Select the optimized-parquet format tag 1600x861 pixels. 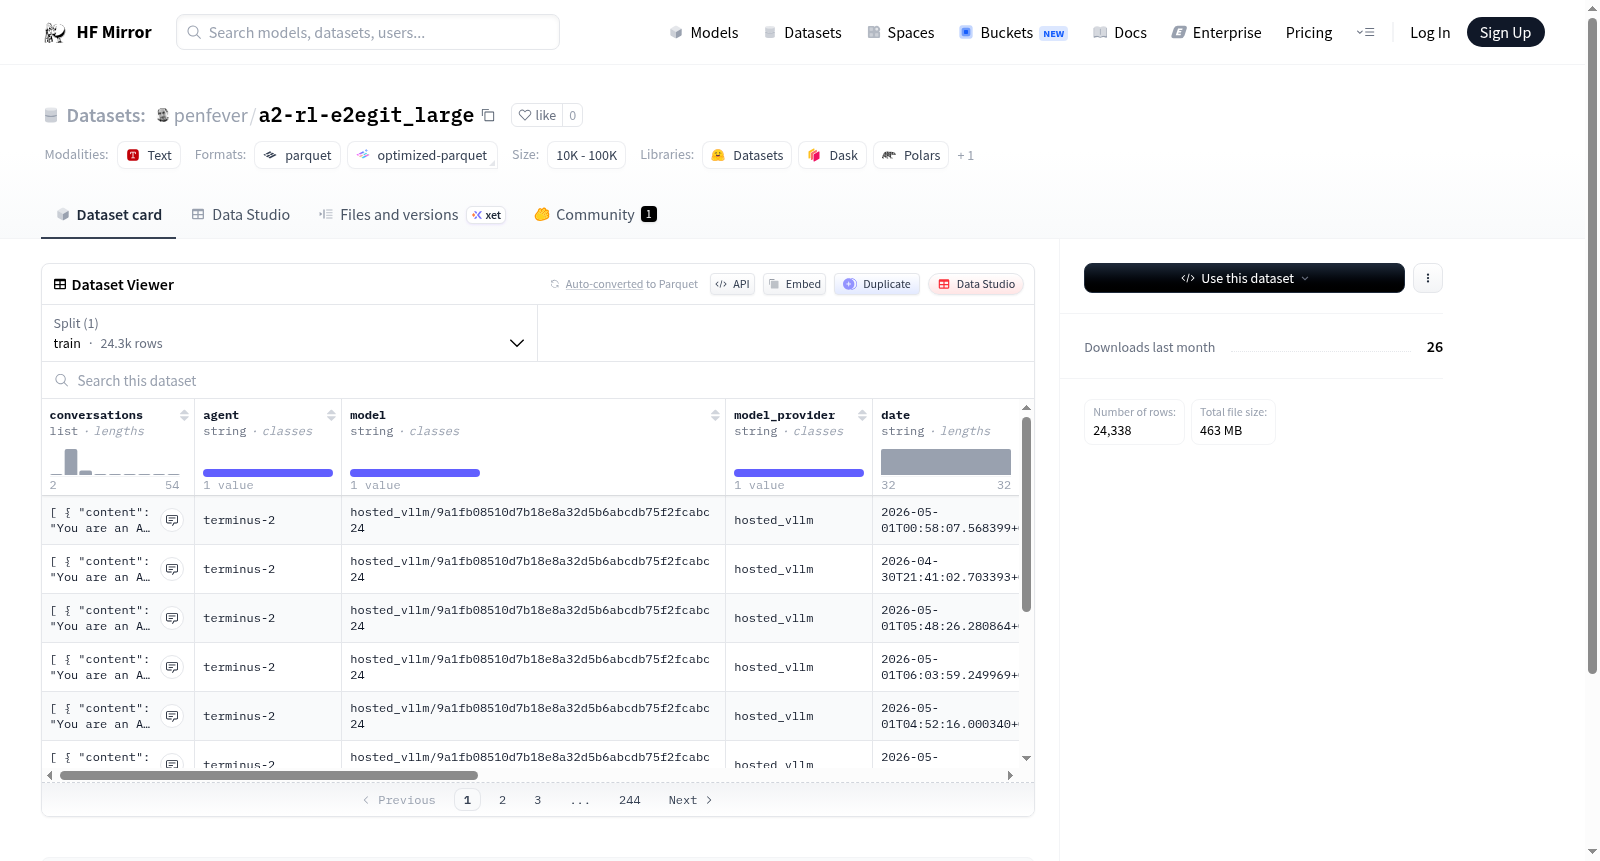pyautogui.click(x=422, y=155)
